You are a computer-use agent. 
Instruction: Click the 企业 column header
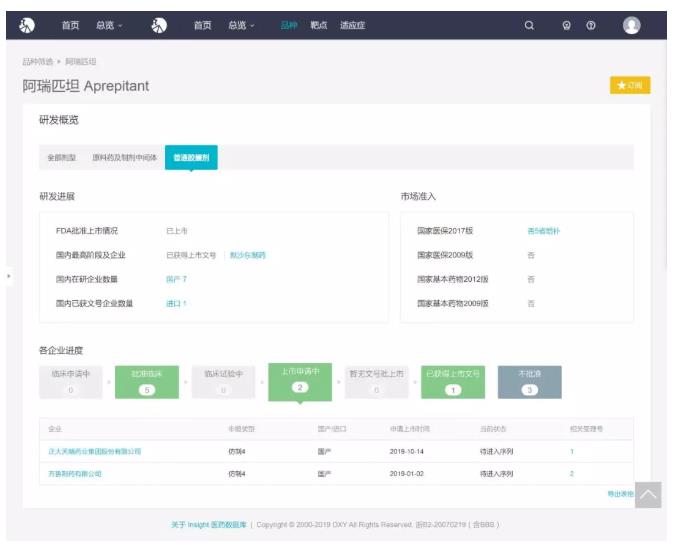pos(55,429)
